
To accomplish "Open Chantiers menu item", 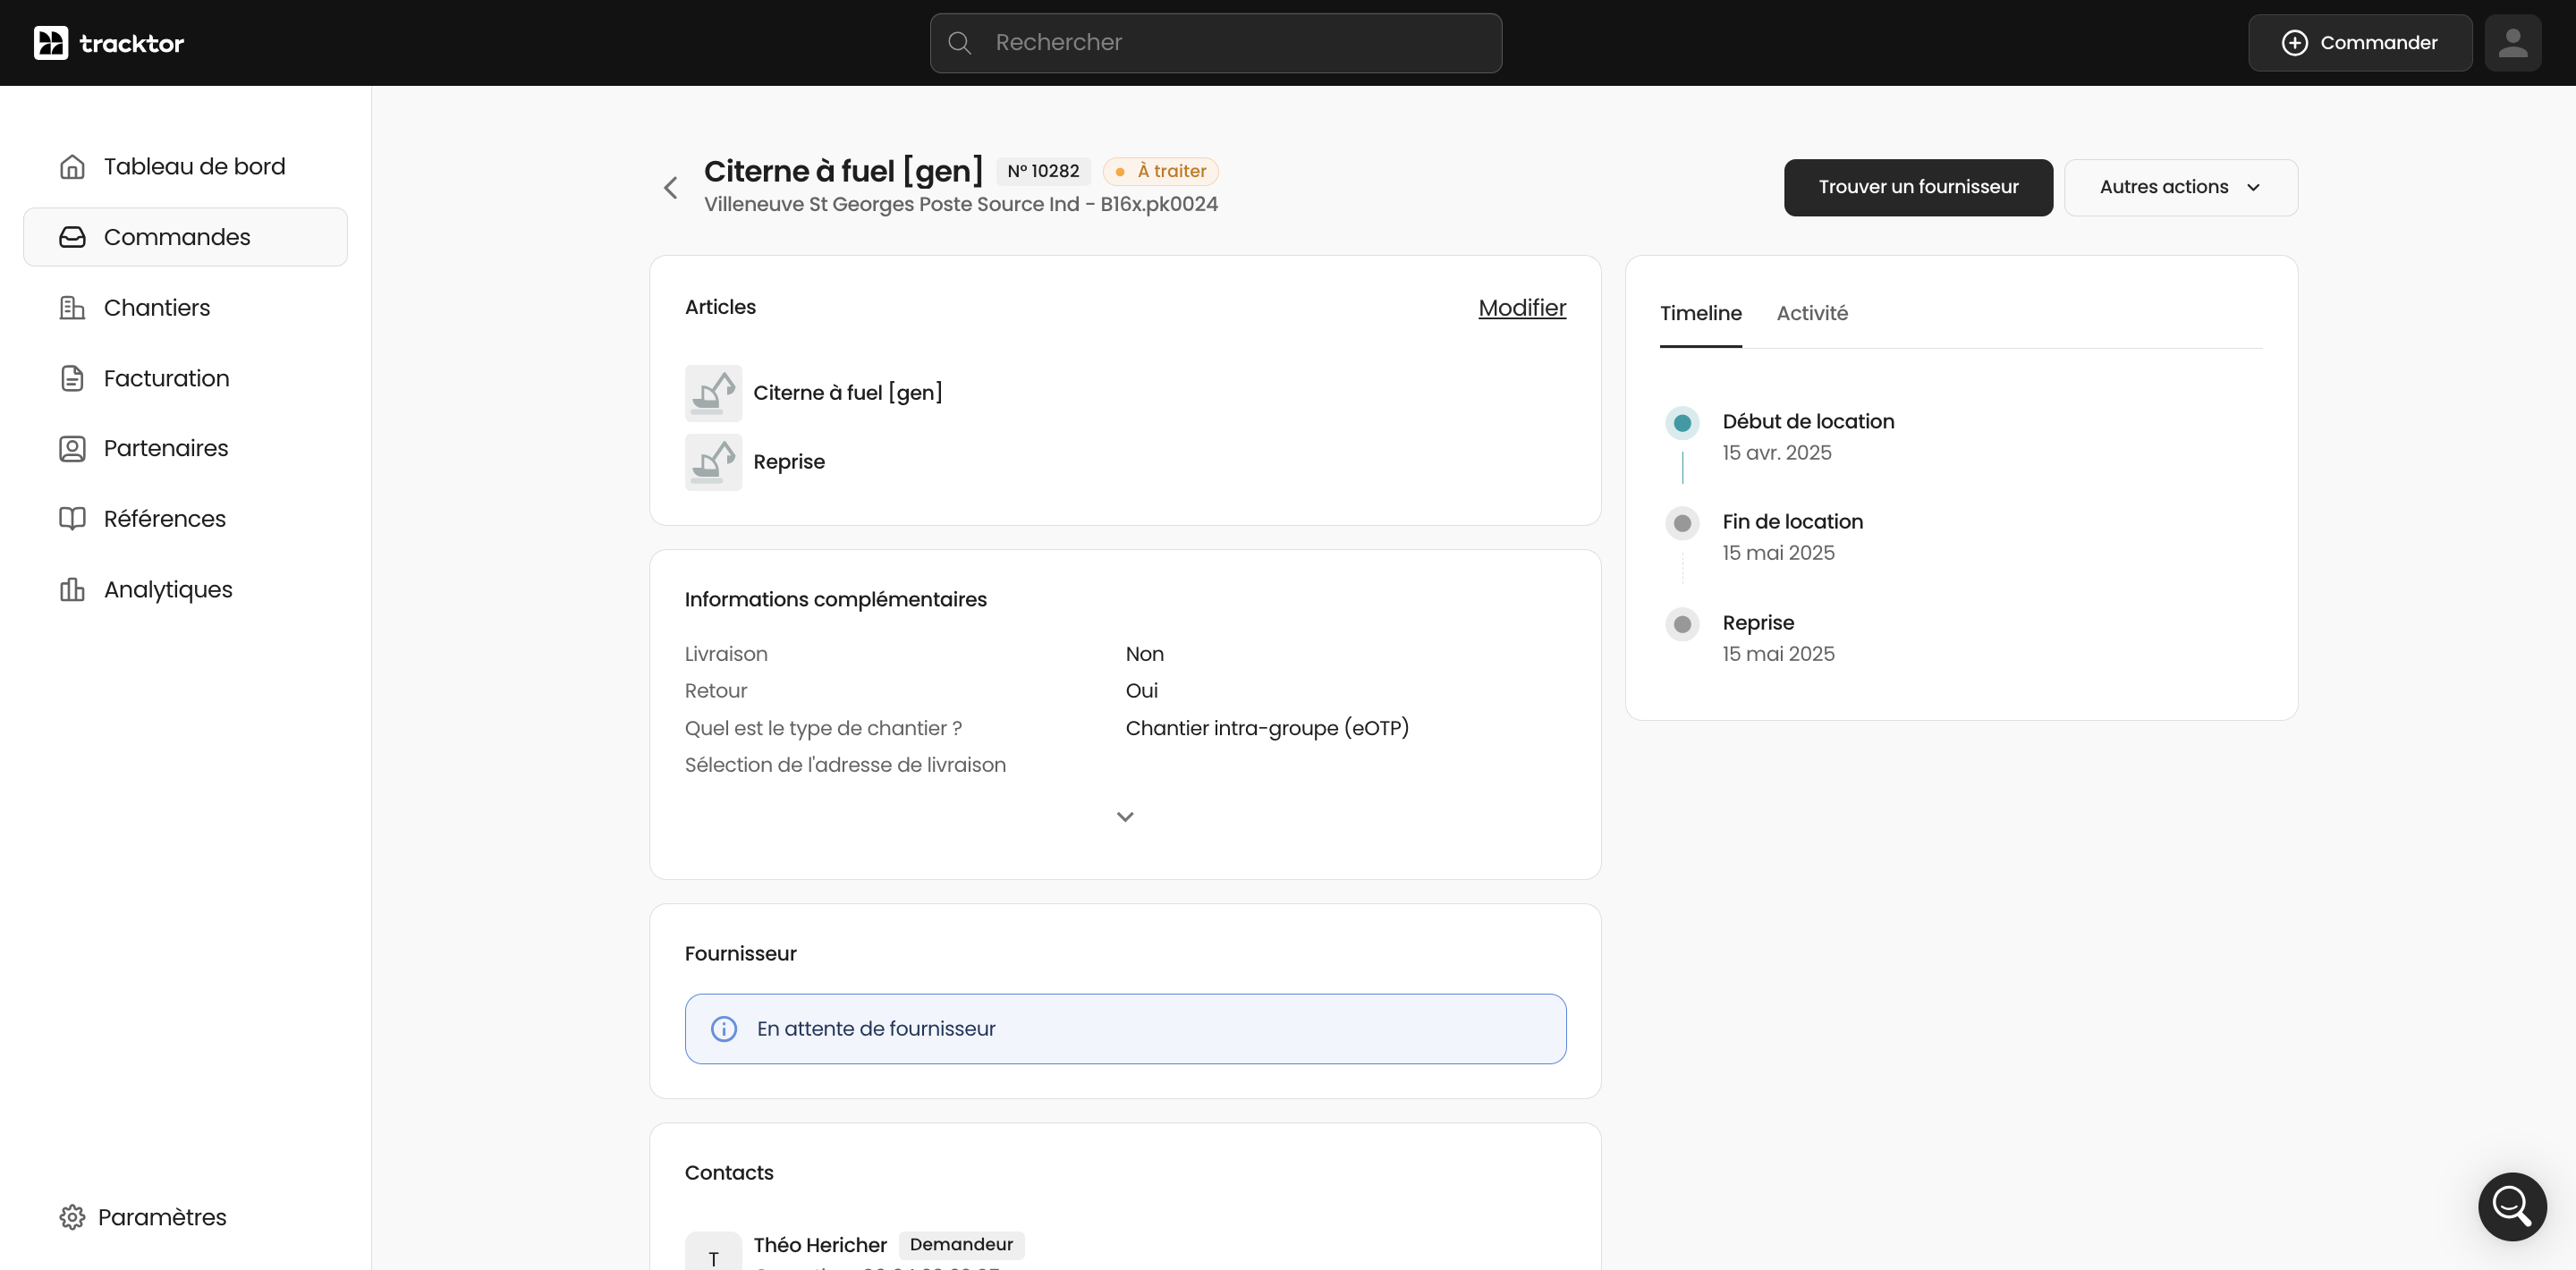I will [x=185, y=308].
